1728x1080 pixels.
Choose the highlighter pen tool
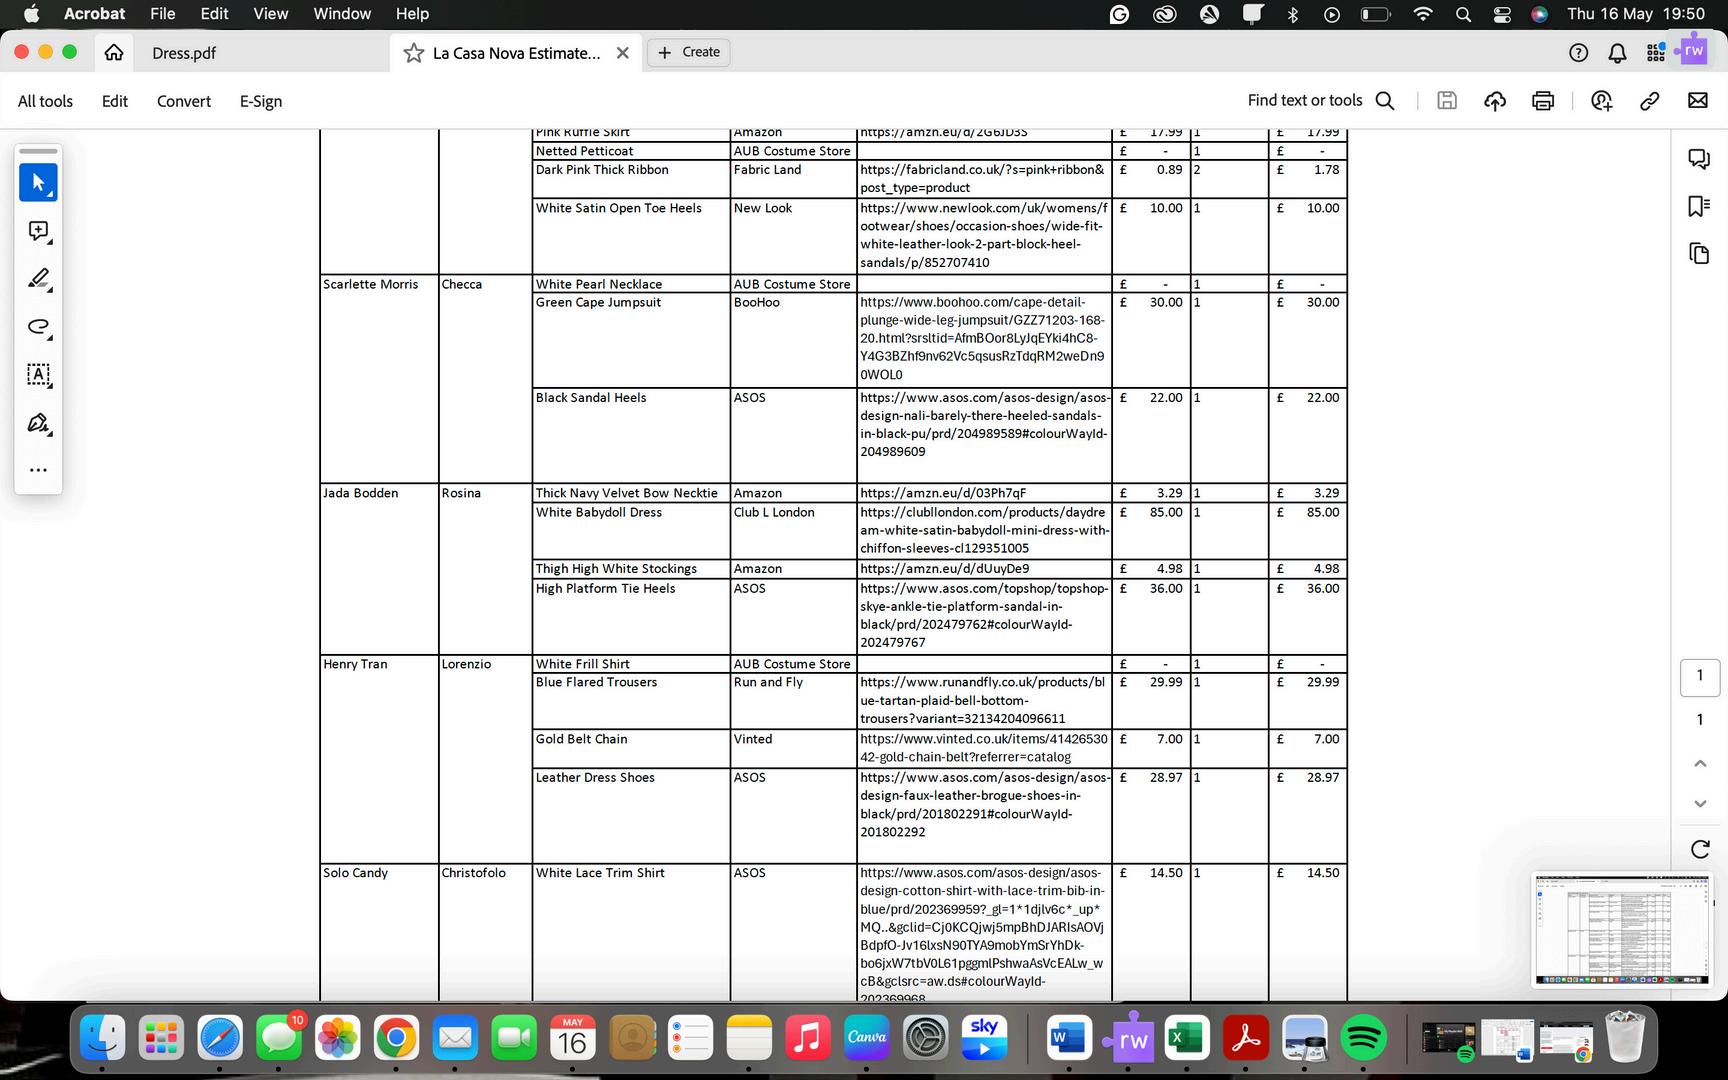click(38, 279)
